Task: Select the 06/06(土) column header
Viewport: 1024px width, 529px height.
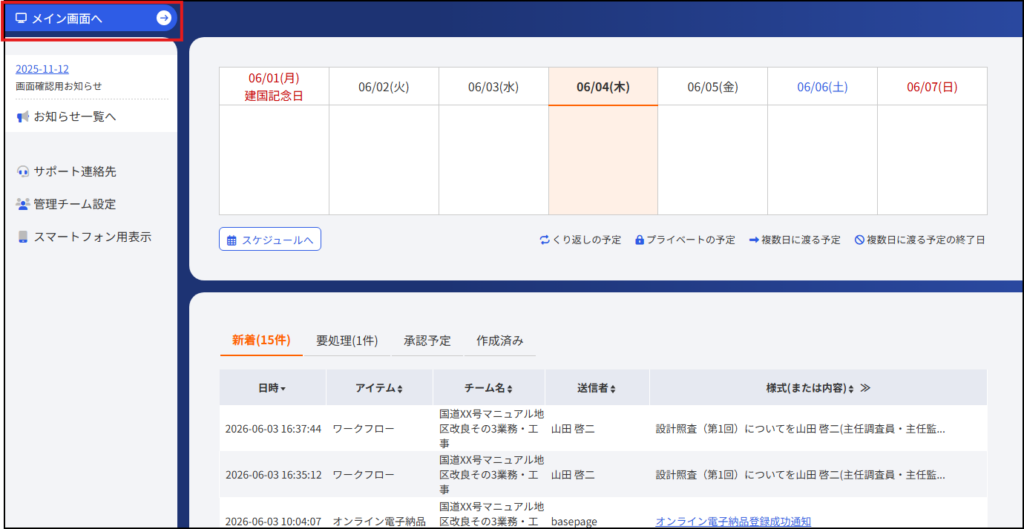Action: (822, 86)
